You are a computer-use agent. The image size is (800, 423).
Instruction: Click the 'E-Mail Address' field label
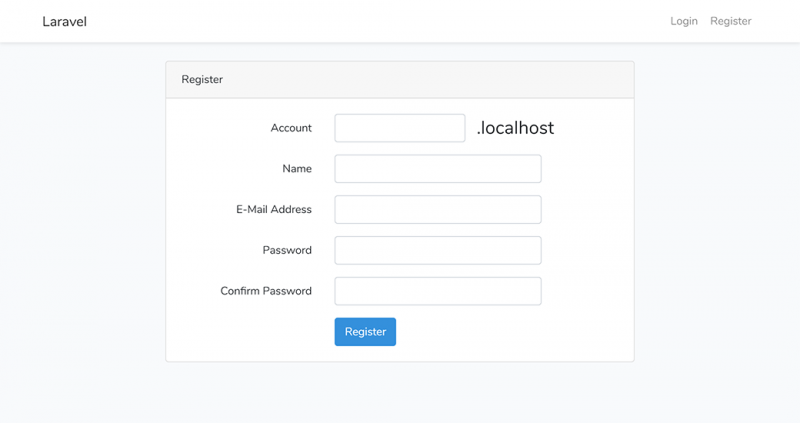click(x=274, y=210)
